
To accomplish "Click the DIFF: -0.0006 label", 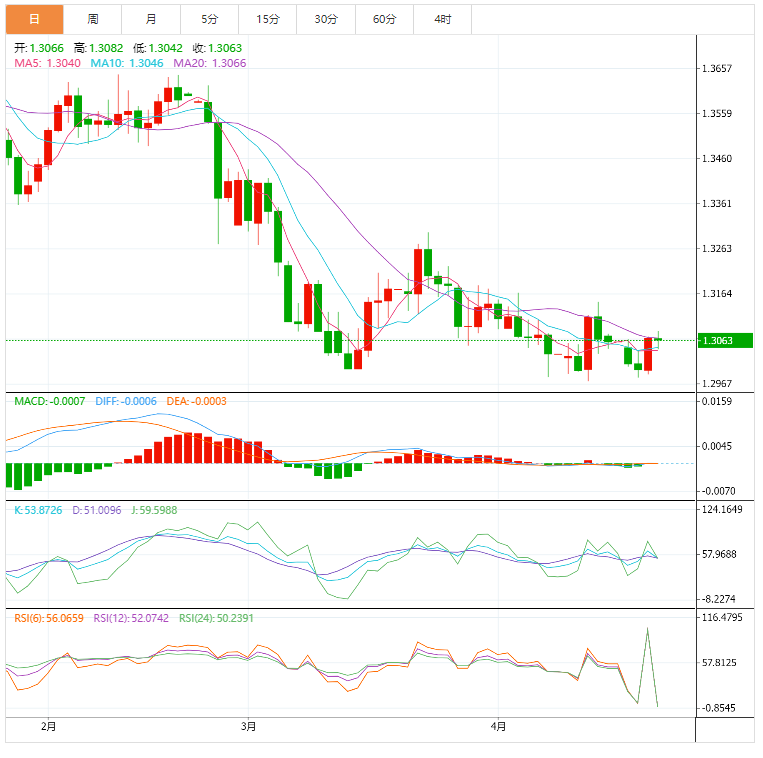I will pyautogui.click(x=126, y=401).
